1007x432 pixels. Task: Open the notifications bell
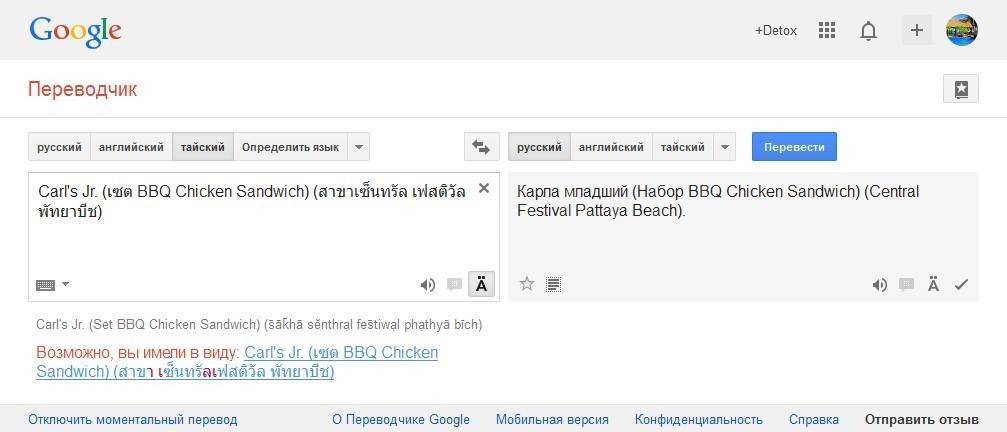click(868, 30)
